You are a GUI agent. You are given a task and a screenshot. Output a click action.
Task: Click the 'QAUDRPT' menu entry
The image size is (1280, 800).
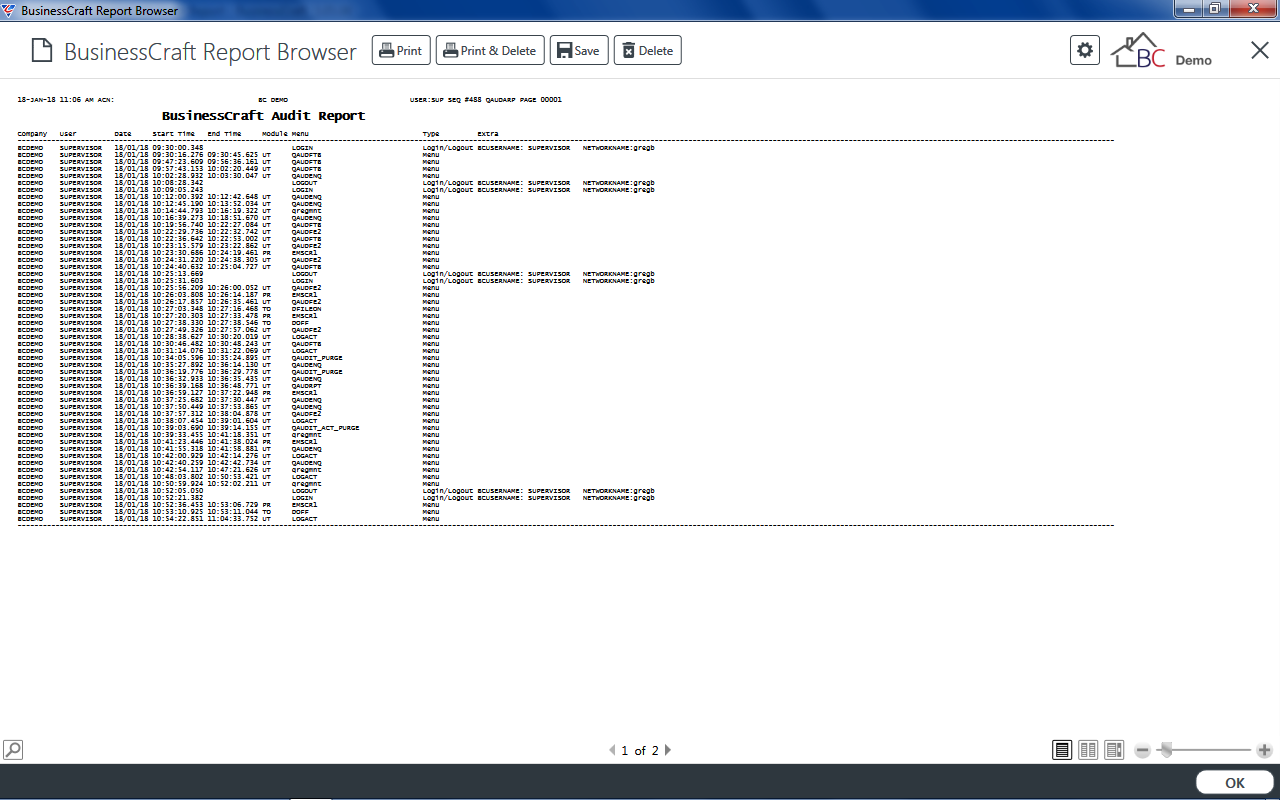[306, 386]
